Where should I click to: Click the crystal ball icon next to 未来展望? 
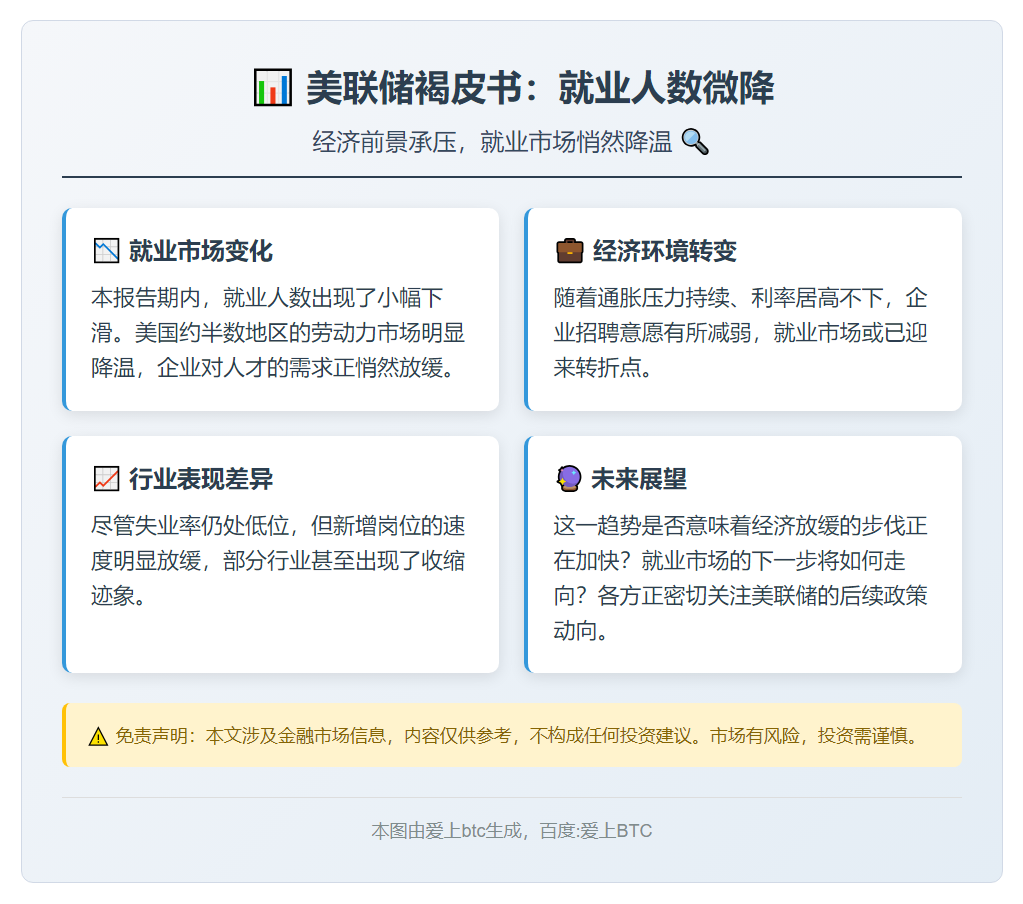coord(570,478)
